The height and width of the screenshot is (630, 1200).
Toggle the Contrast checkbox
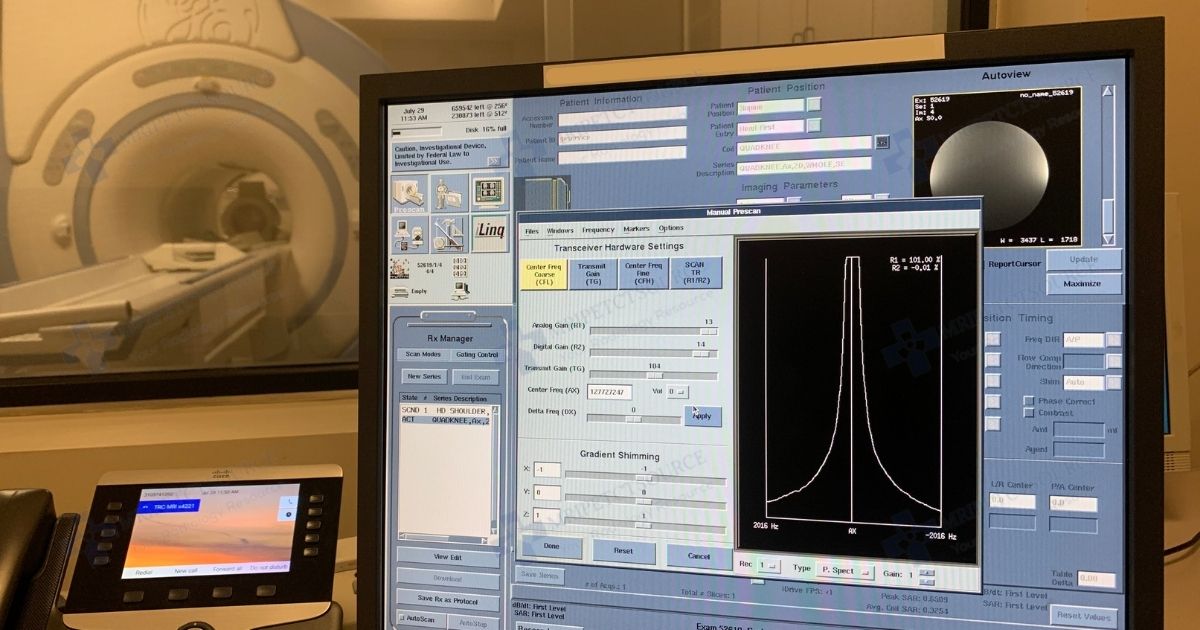tap(1028, 413)
